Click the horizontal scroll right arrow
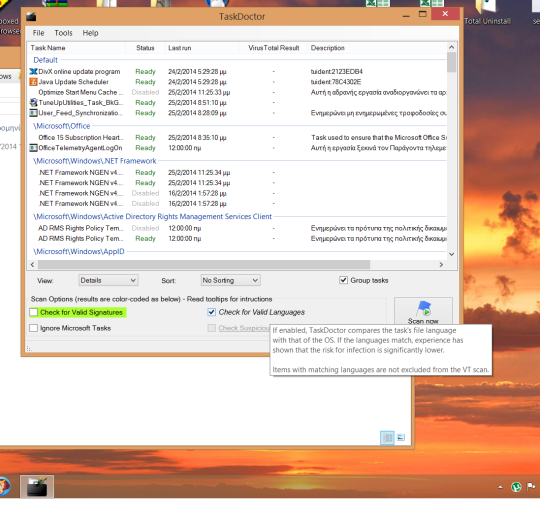The width and height of the screenshot is (540, 517). coord(441,265)
